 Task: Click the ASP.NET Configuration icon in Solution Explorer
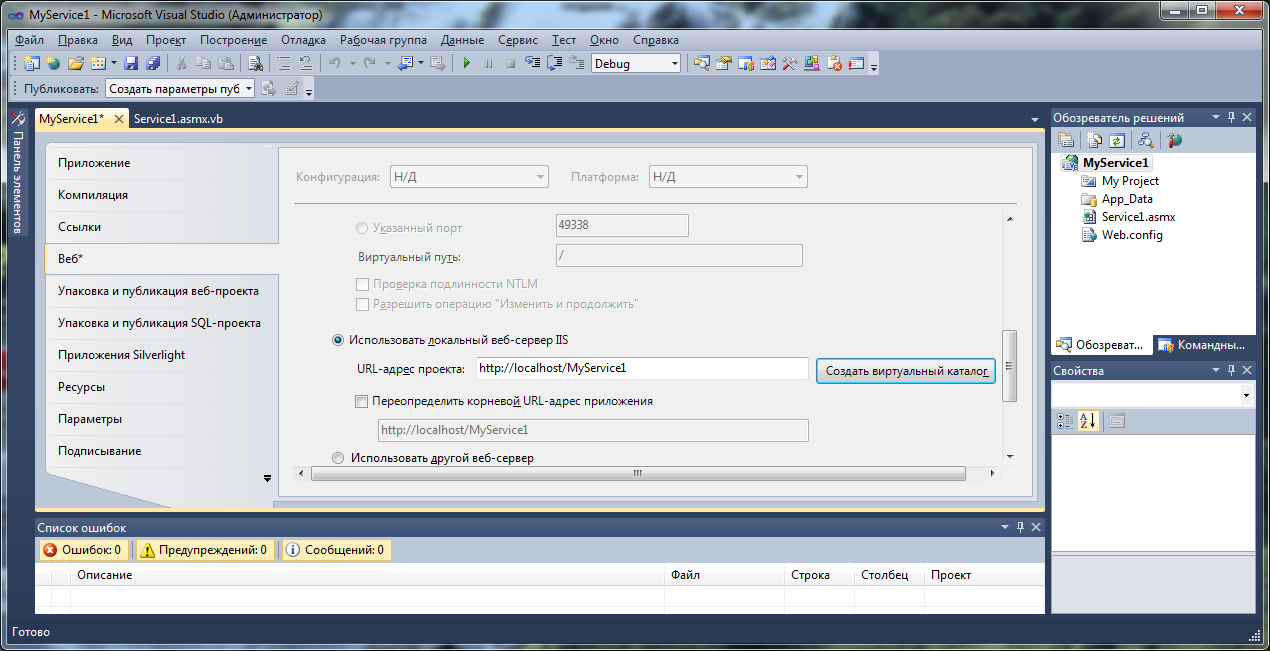click(1175, 140)
